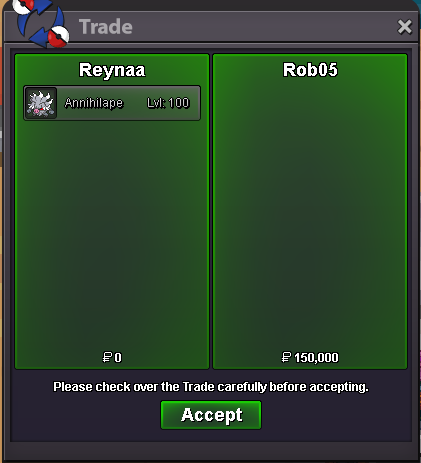Click the 'Please check over the Trade' warning text
Screen dimensions: 421x463
[x=211, y=387]
